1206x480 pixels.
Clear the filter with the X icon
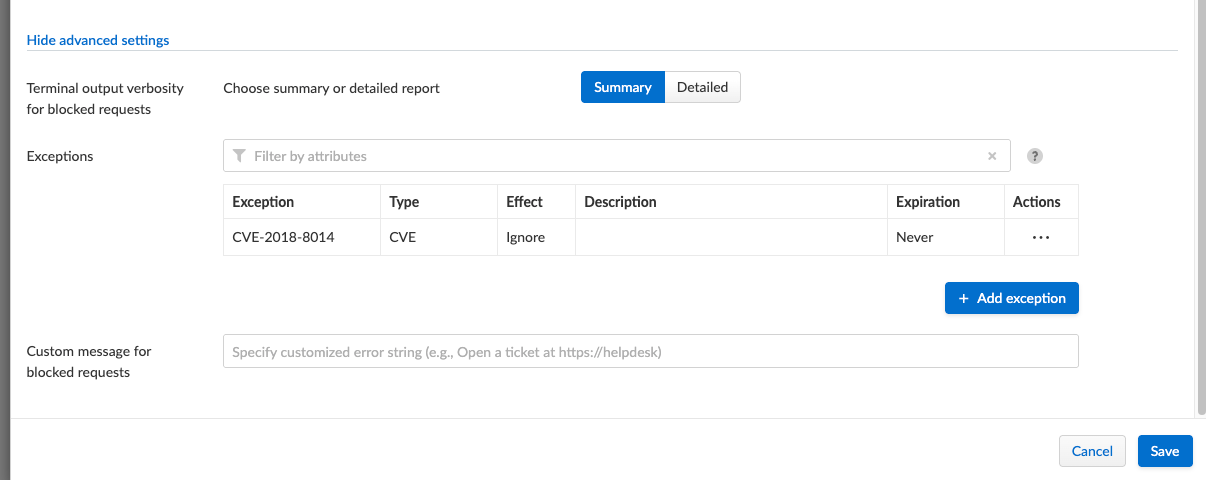click(992, 156)
